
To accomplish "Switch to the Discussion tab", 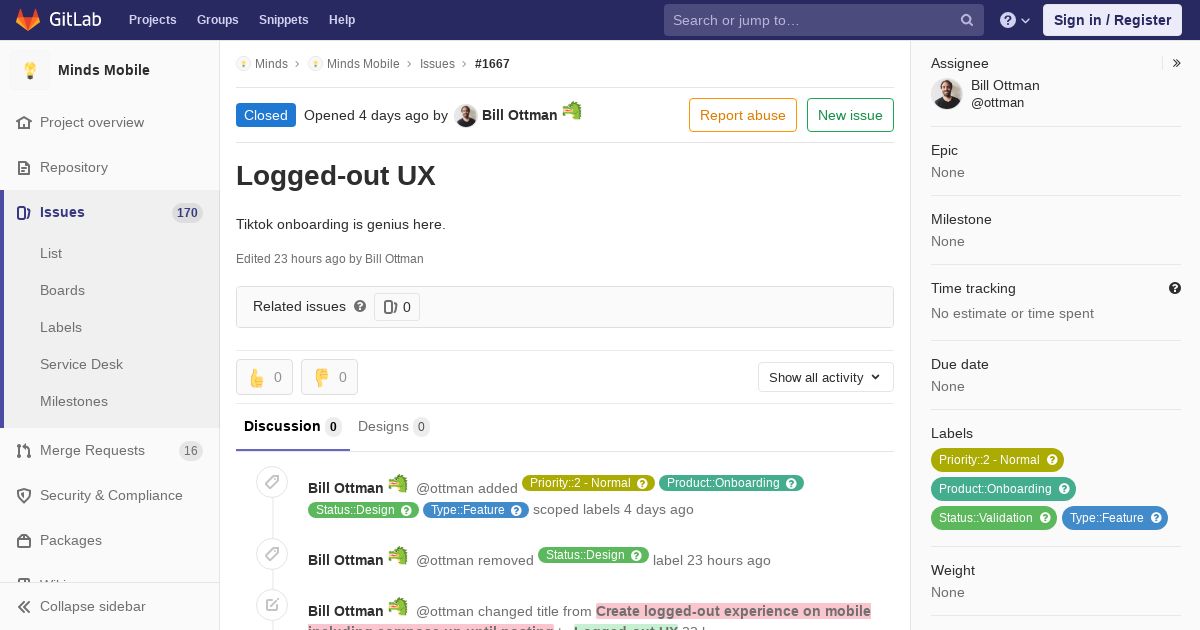I will [x=292, y=426].
